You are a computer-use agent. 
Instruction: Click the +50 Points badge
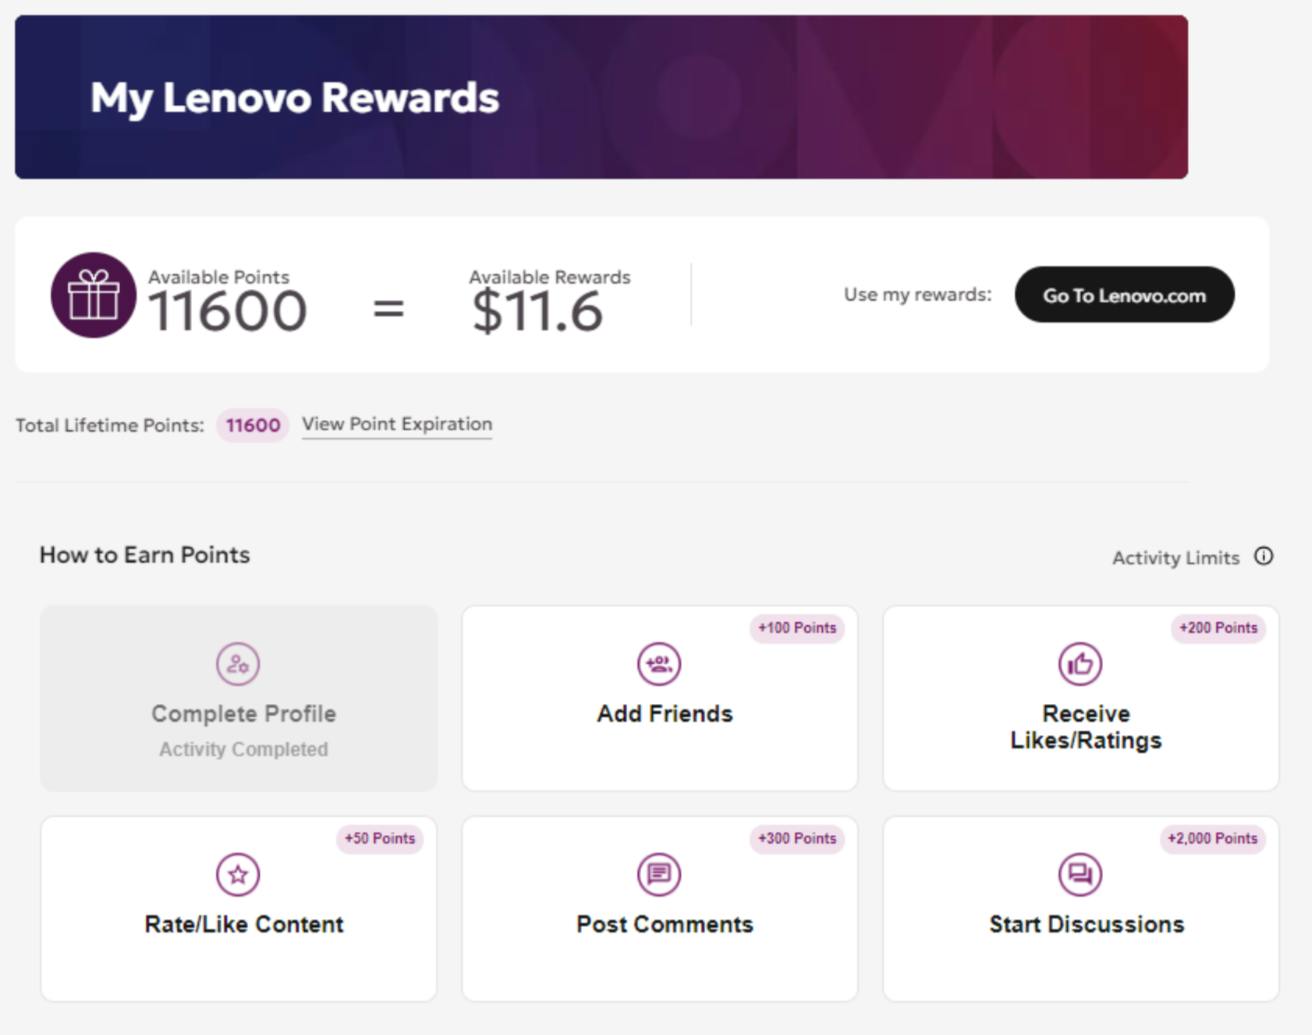coord(380,839)
